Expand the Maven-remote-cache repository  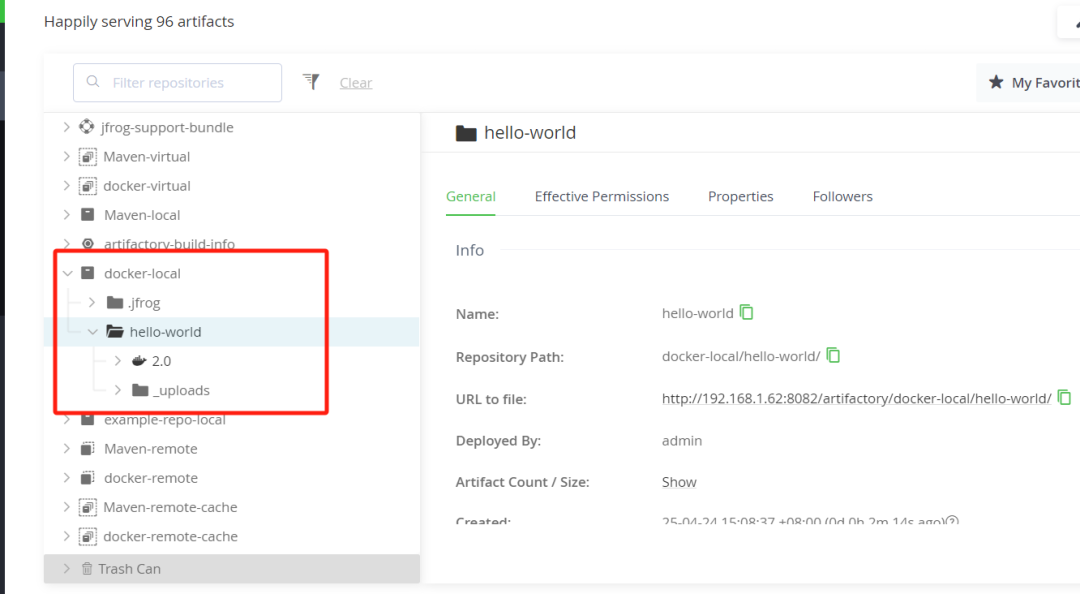tap(66, 506)
